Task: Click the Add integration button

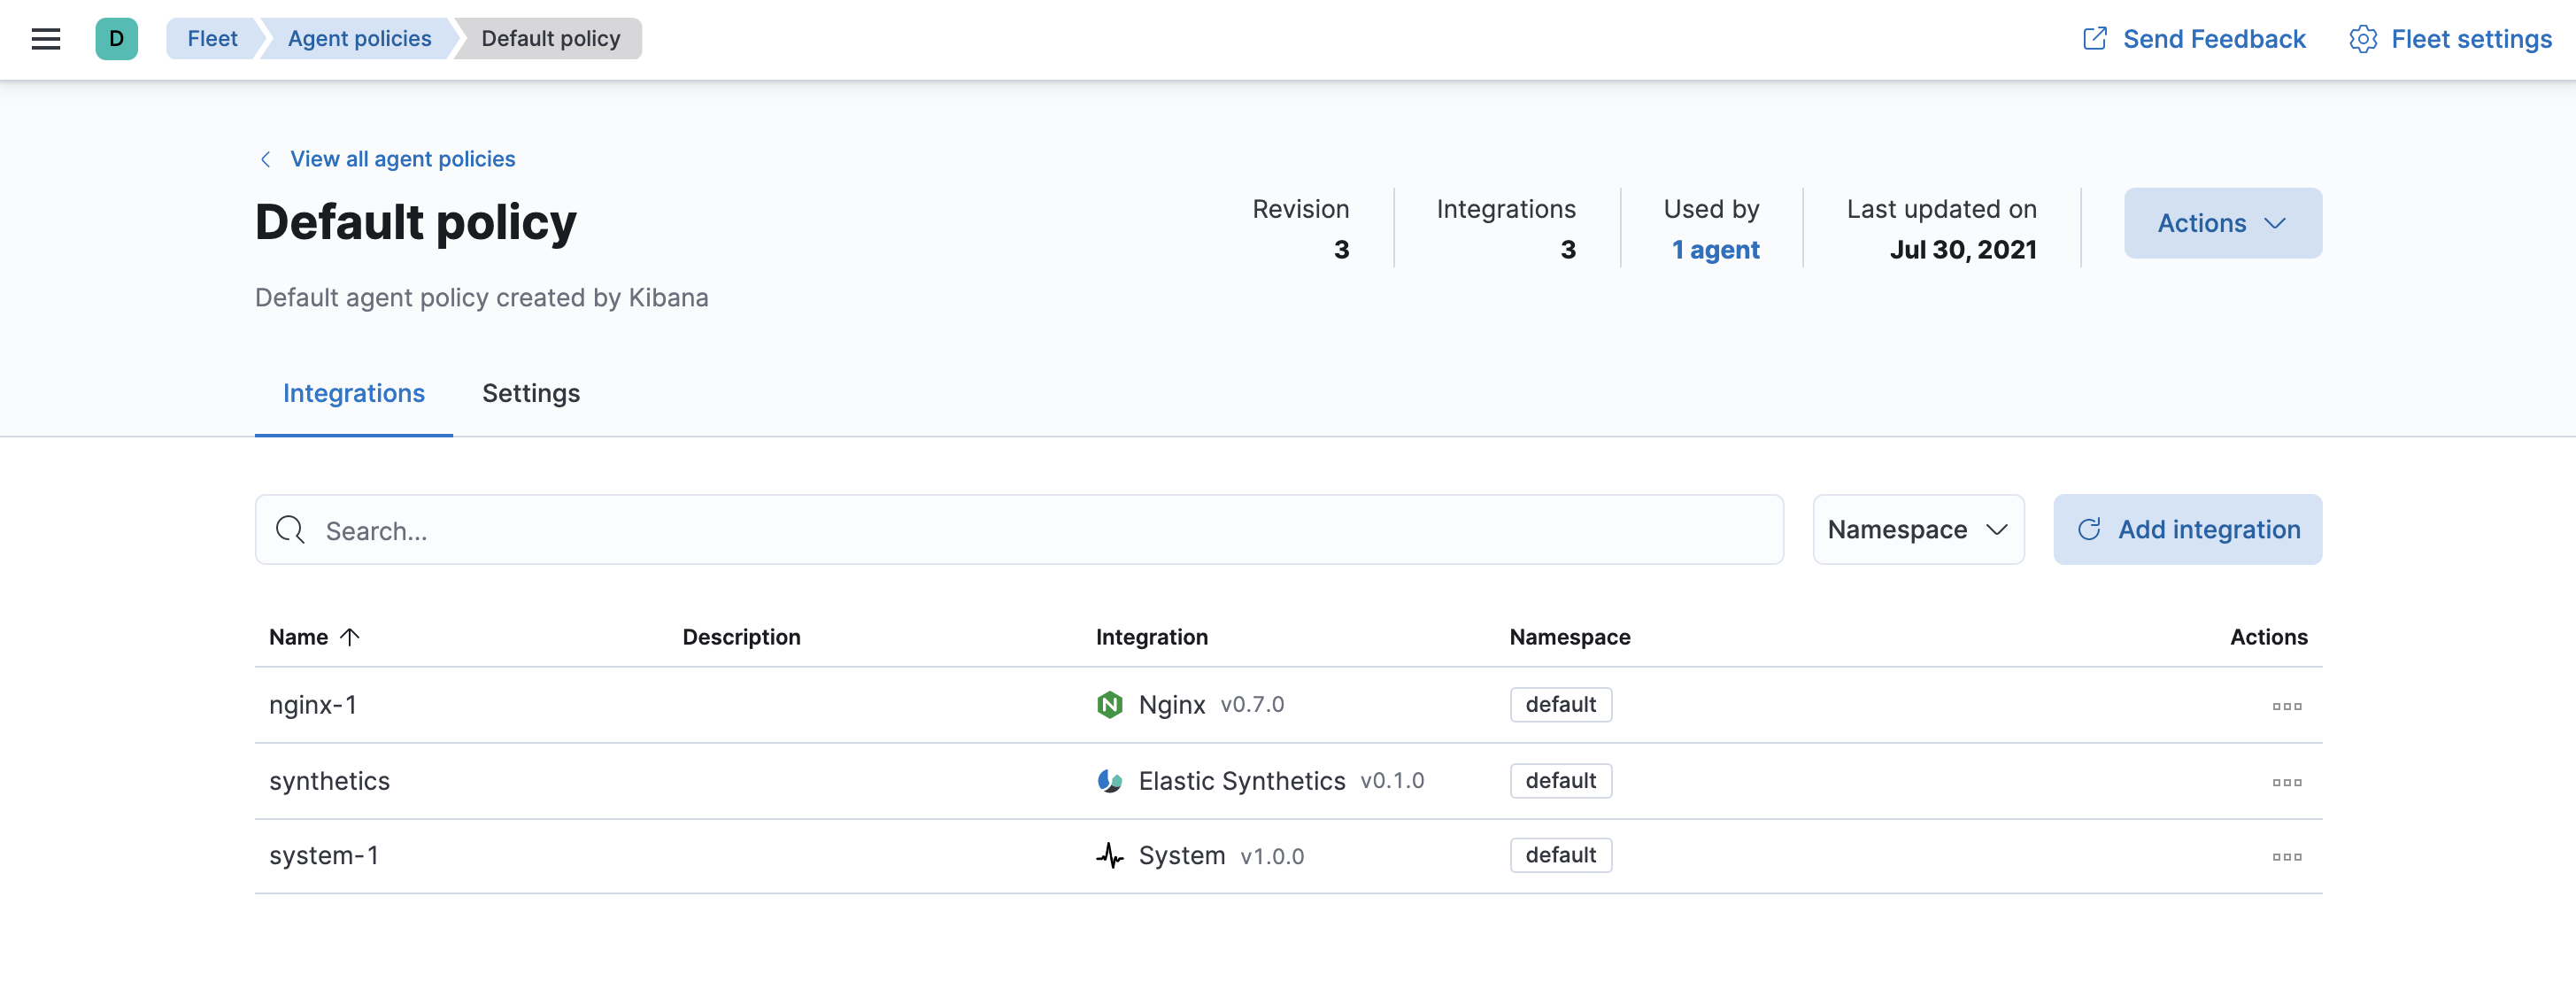Action: pos(2187,529)
